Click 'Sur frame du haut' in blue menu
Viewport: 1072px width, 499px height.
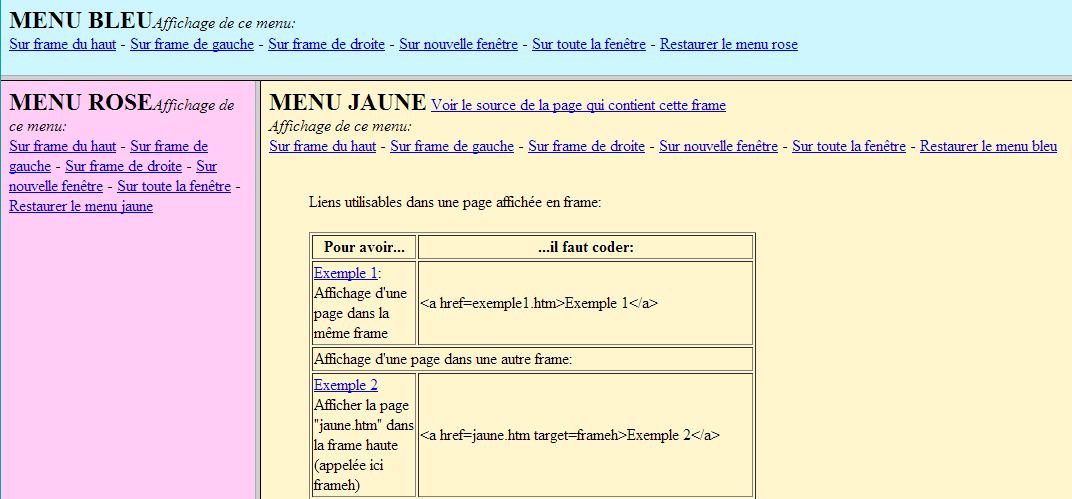[62, 44]
